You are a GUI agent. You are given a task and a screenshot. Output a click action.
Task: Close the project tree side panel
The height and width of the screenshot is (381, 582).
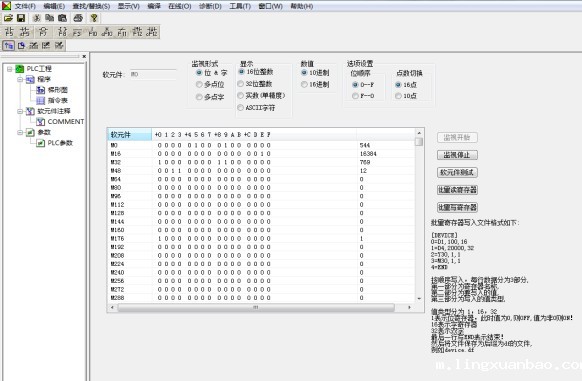point(84,56)
